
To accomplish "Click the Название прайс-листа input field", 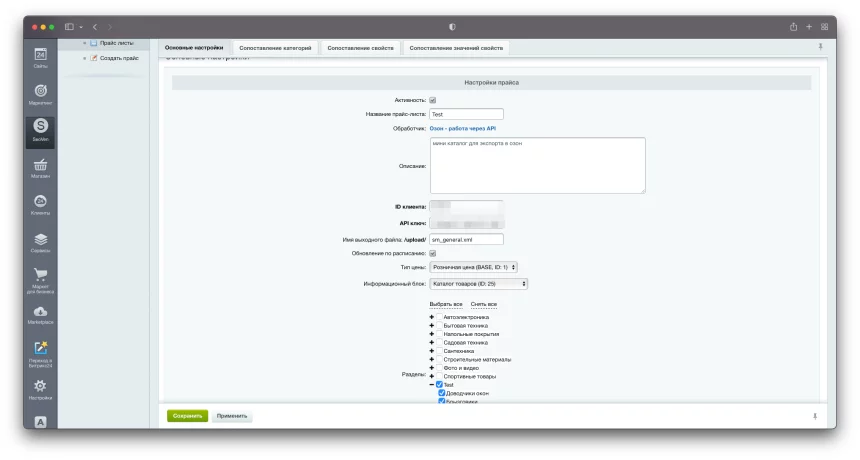I will pos(466,114).
